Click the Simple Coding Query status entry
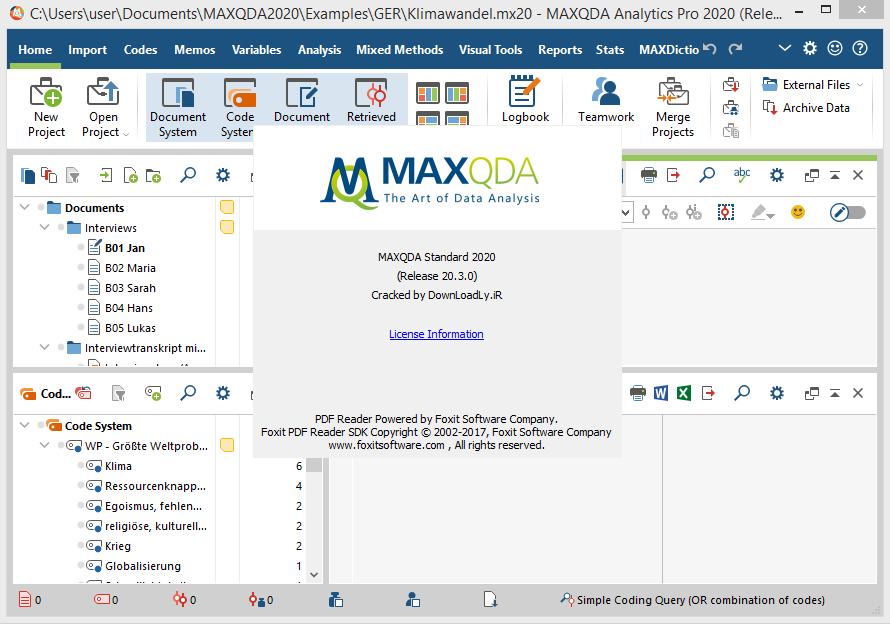The image size is (890, 624). tap(692, 600)
